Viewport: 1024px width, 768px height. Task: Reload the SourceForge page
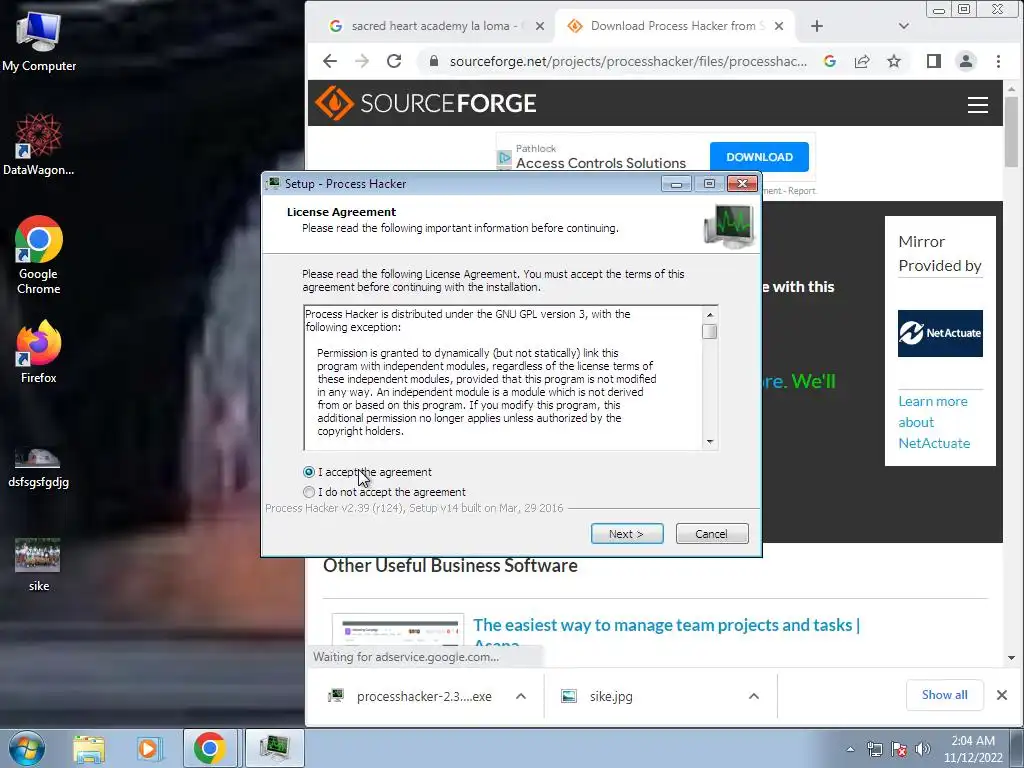[x=394, y=61]
